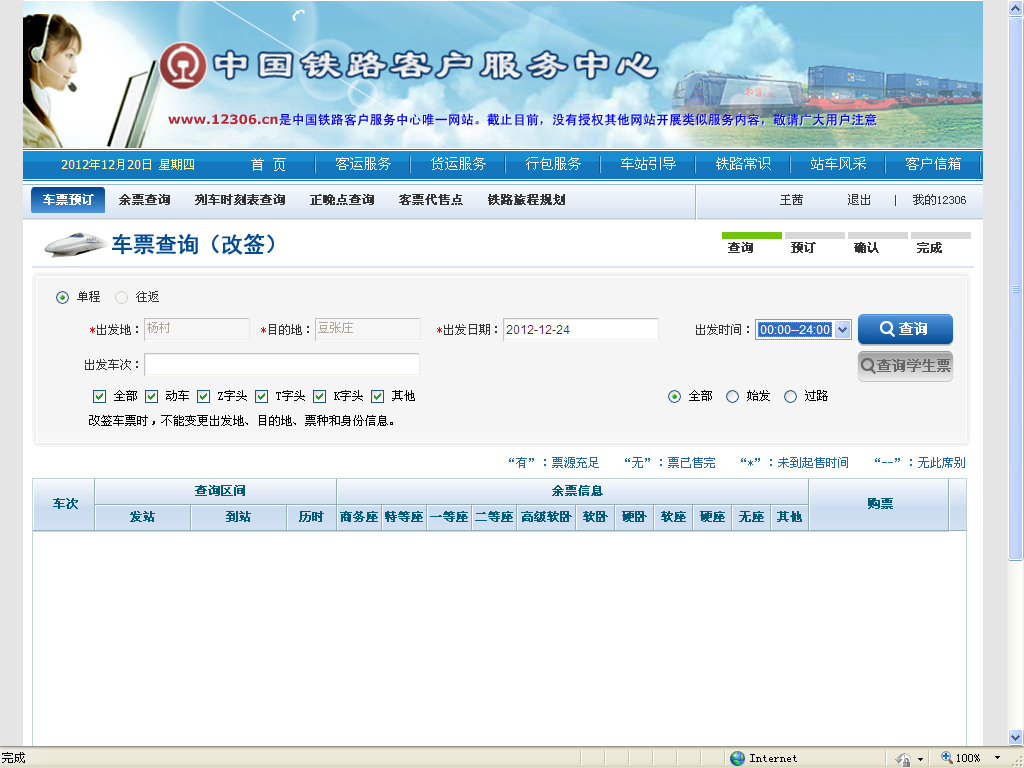
Task: Toggle the Z字头 checkbox
Action: tap(203, 396)
